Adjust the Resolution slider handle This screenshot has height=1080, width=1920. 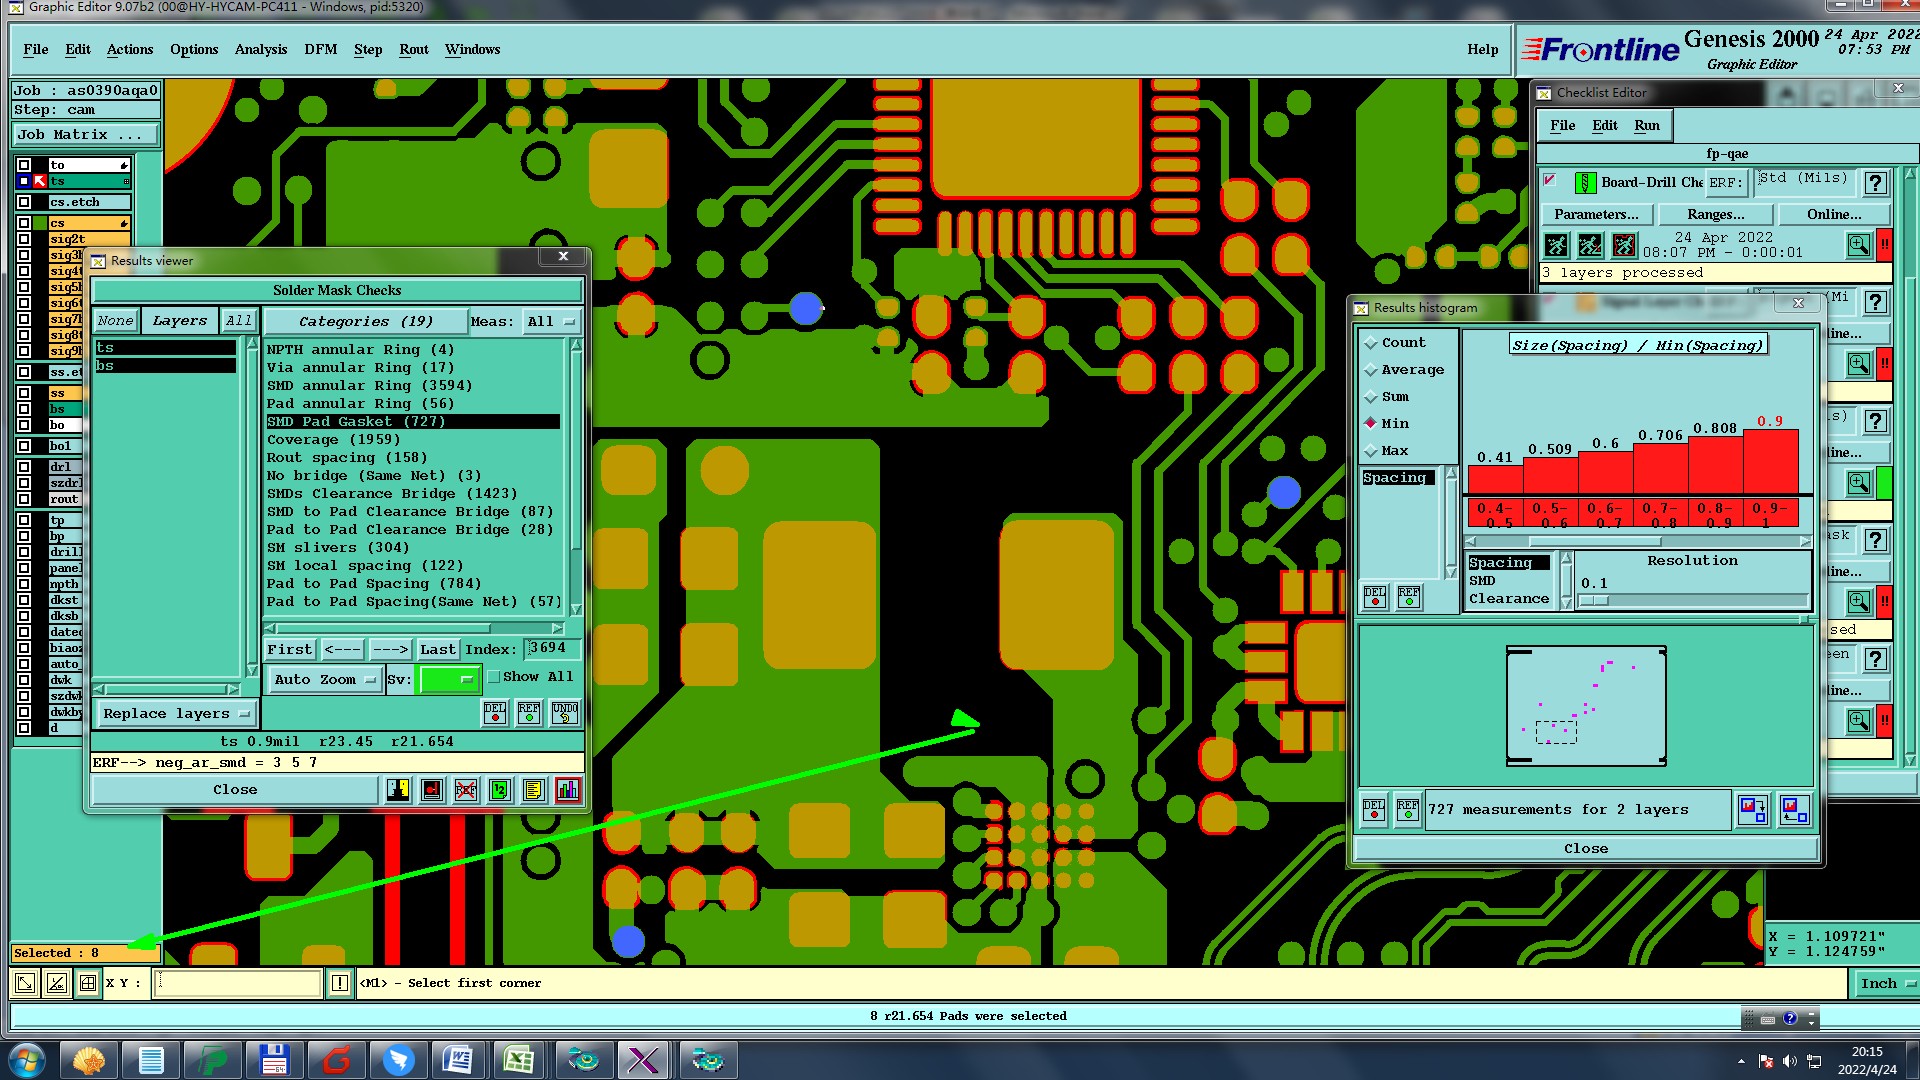(1594, 600)
